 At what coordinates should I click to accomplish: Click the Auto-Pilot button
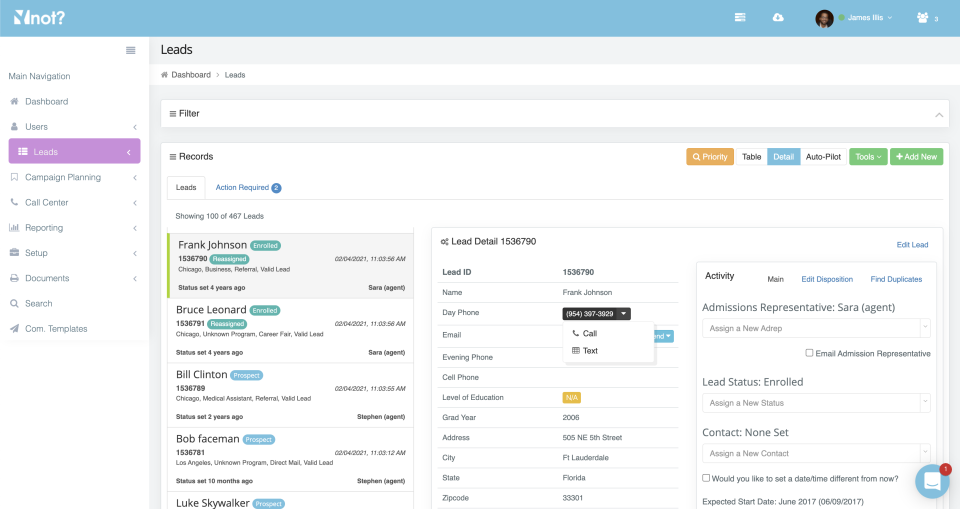[823, 157]
